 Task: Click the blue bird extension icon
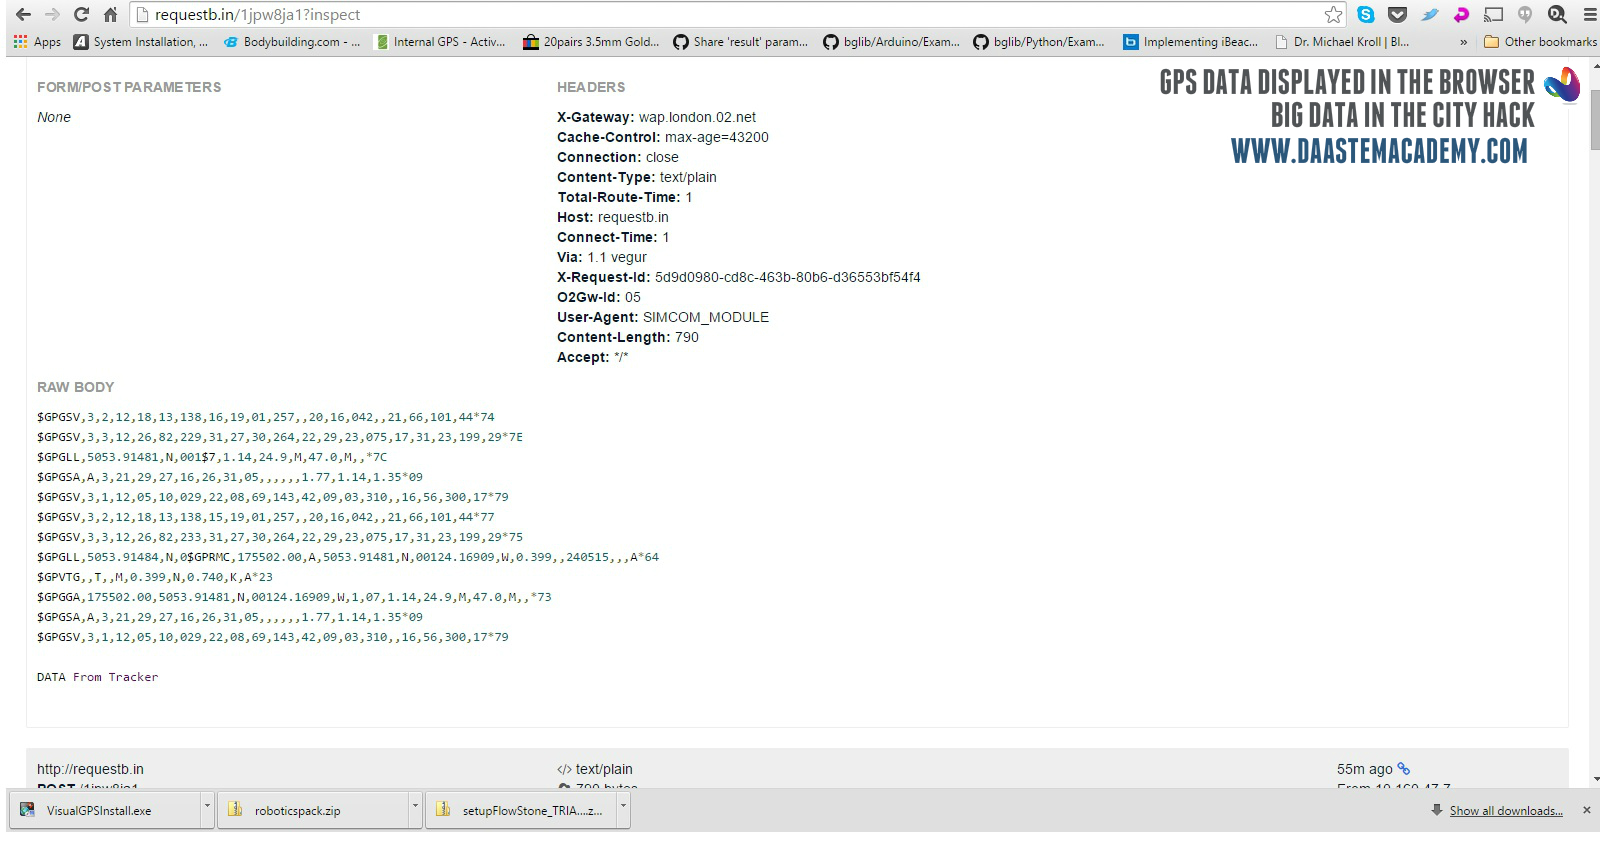pyautogui.click(x=1430, y=14)
